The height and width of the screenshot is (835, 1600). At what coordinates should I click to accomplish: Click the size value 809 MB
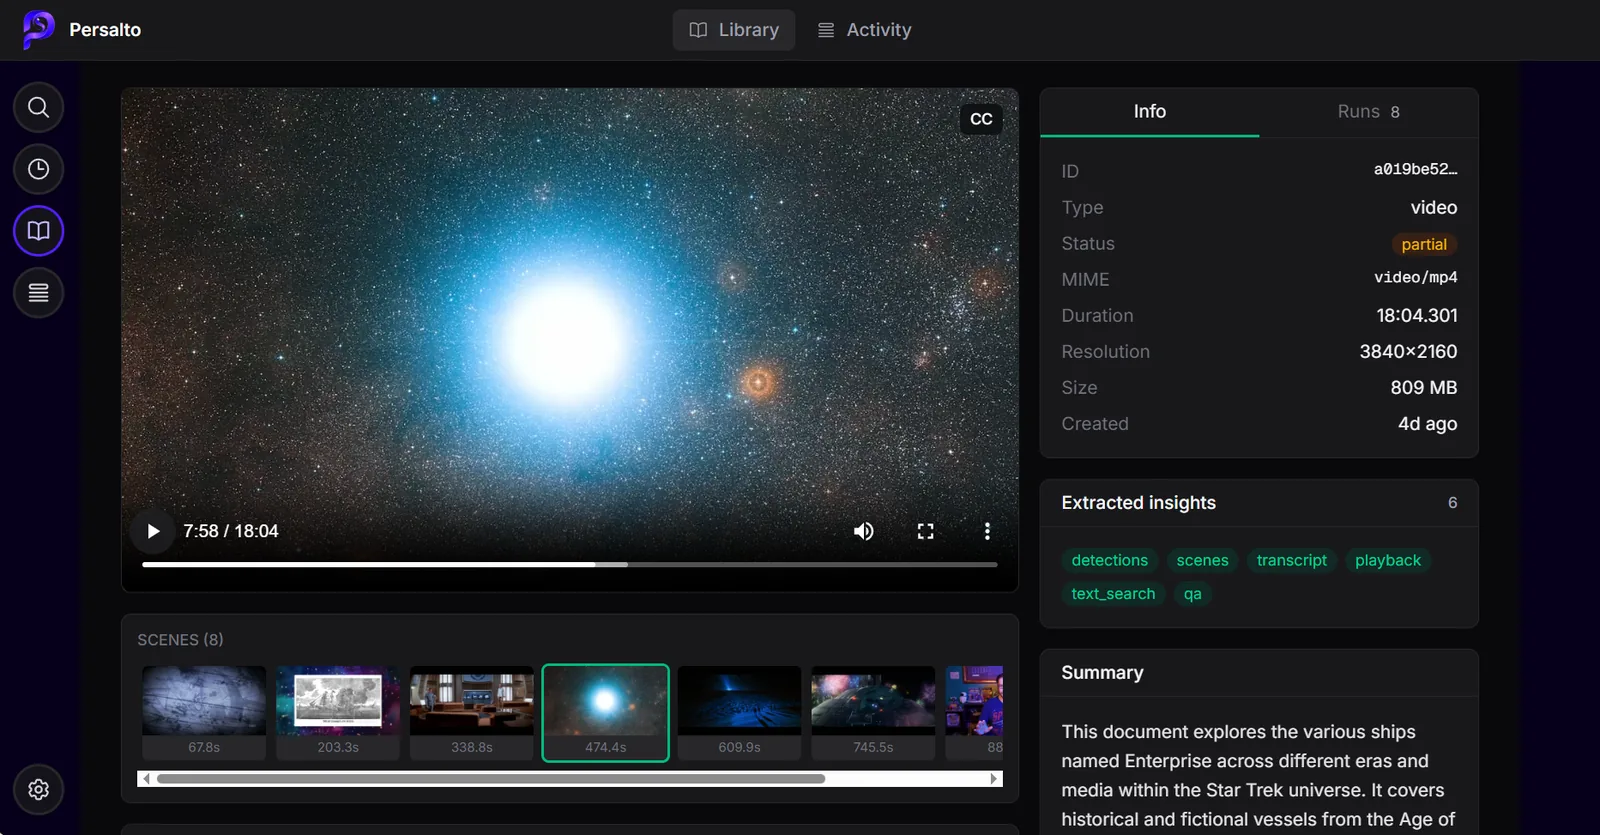click(1424, 388)
